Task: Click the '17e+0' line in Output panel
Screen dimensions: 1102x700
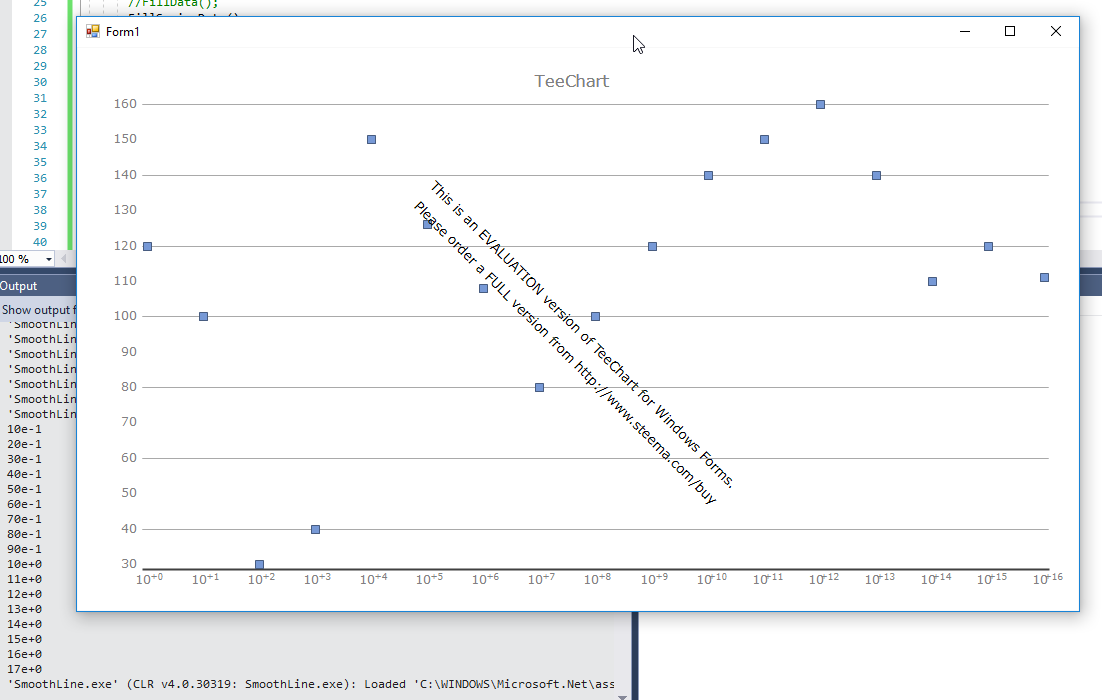Action: (25, 669)
